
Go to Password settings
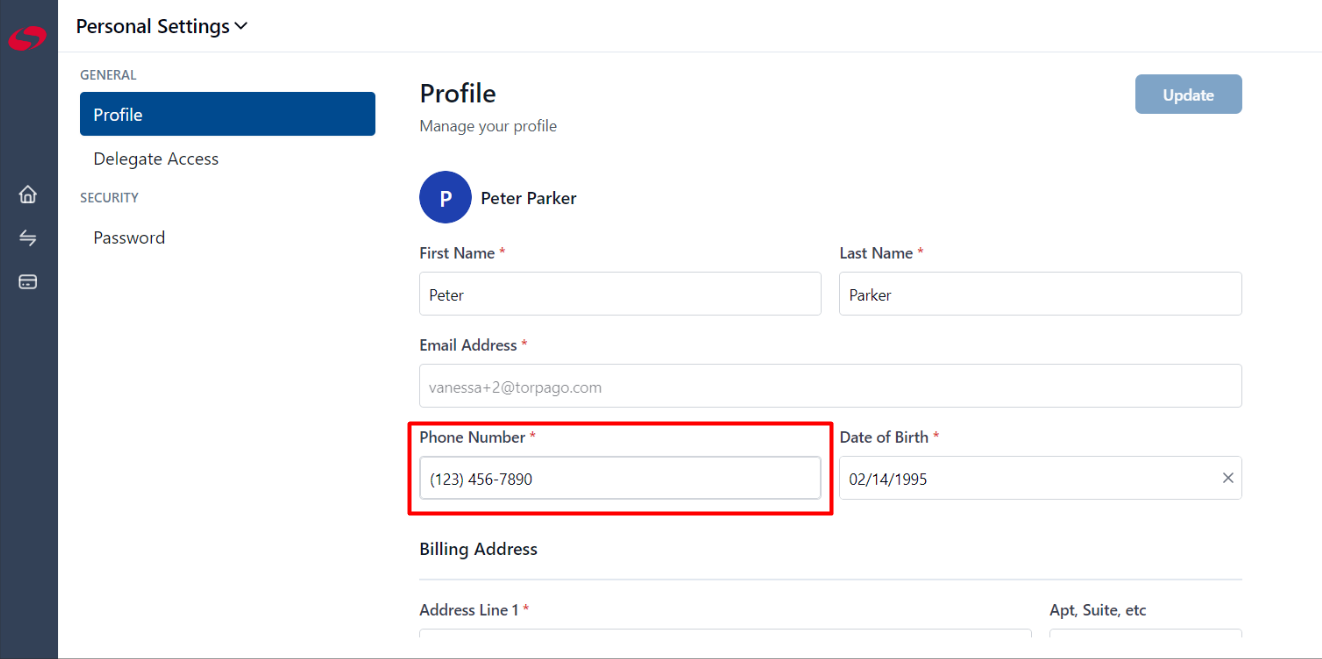[x=129, y=238]
